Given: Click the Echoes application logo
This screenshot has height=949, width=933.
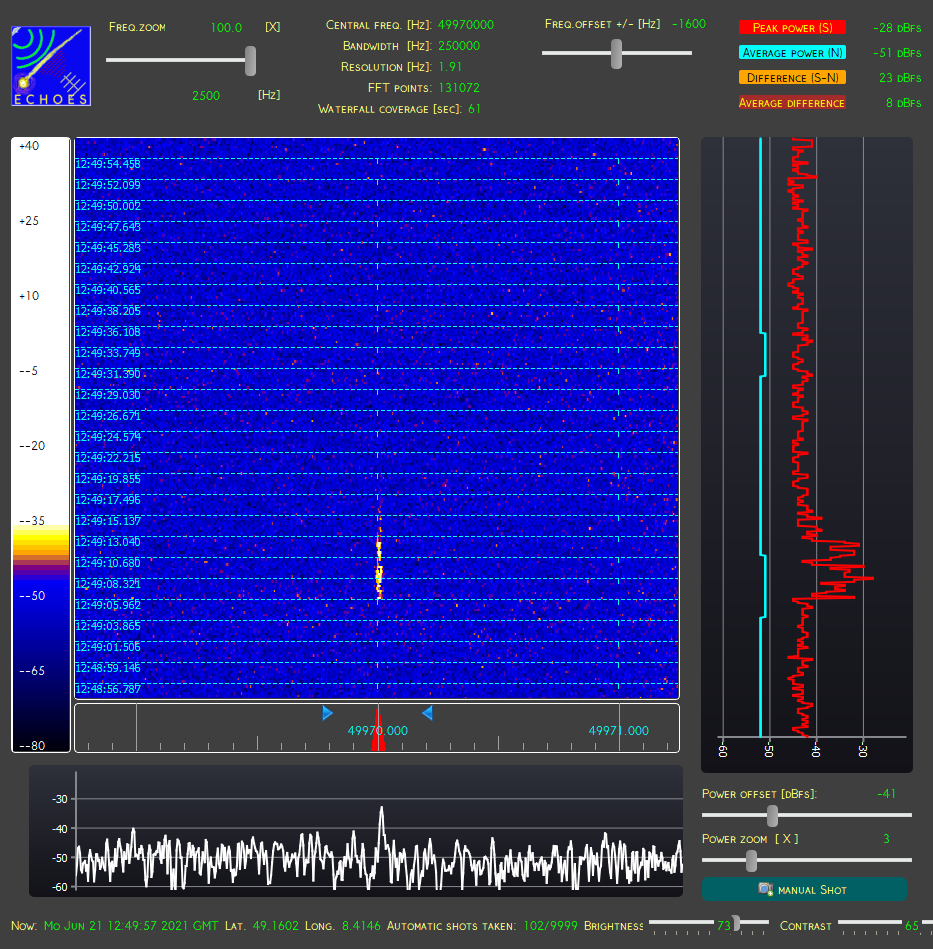Looking at the screenshot, I should pyautogui.click(x=51, y=66).
